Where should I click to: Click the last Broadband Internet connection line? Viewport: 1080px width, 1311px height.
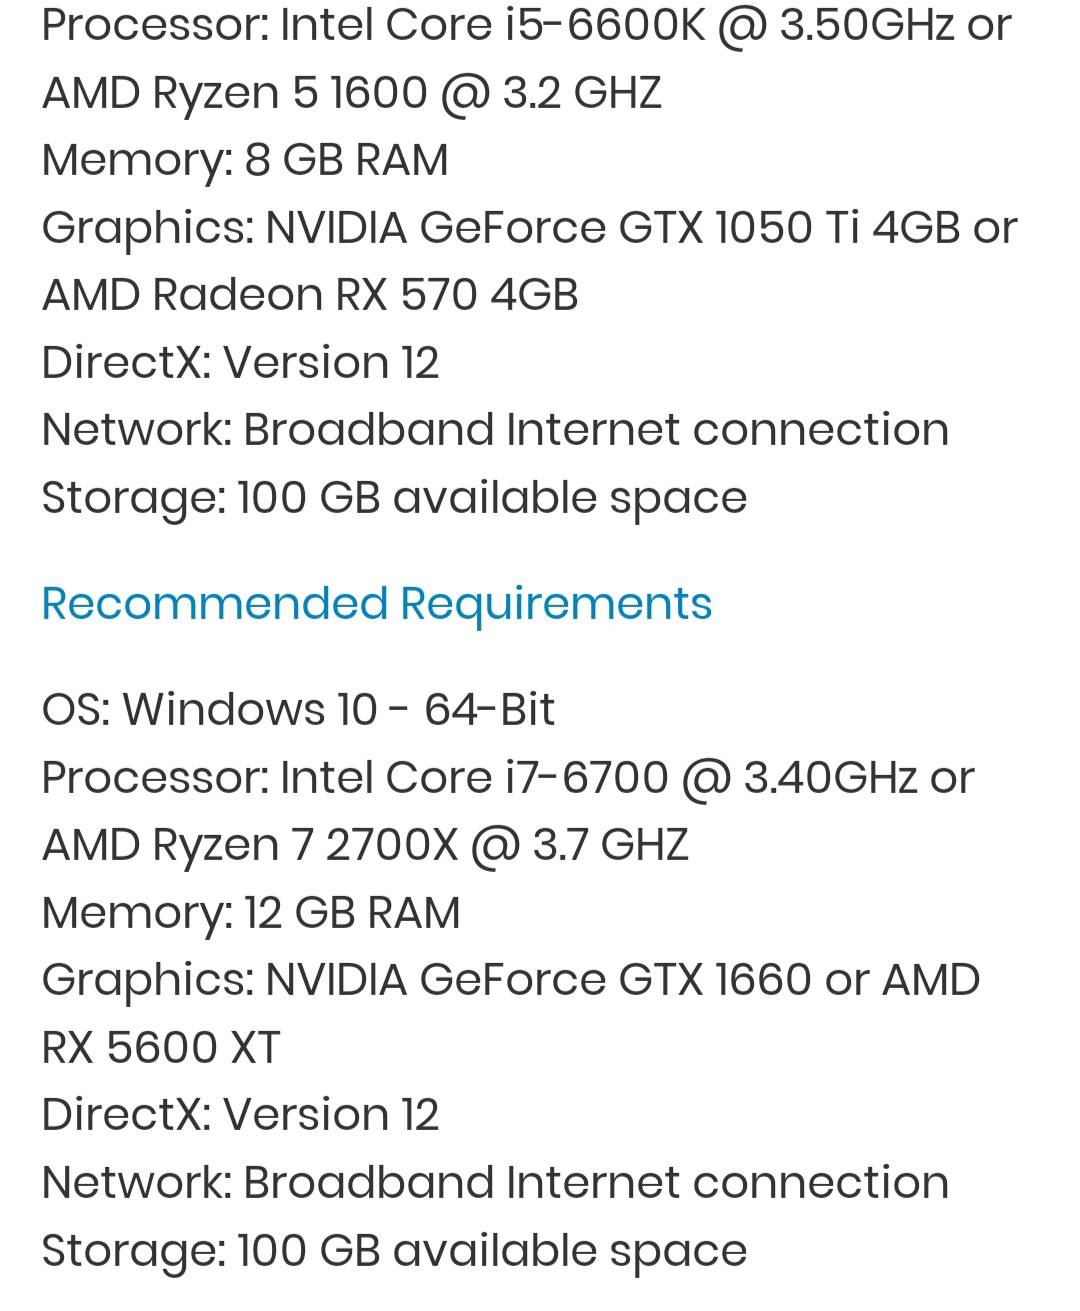point(495,1183)
